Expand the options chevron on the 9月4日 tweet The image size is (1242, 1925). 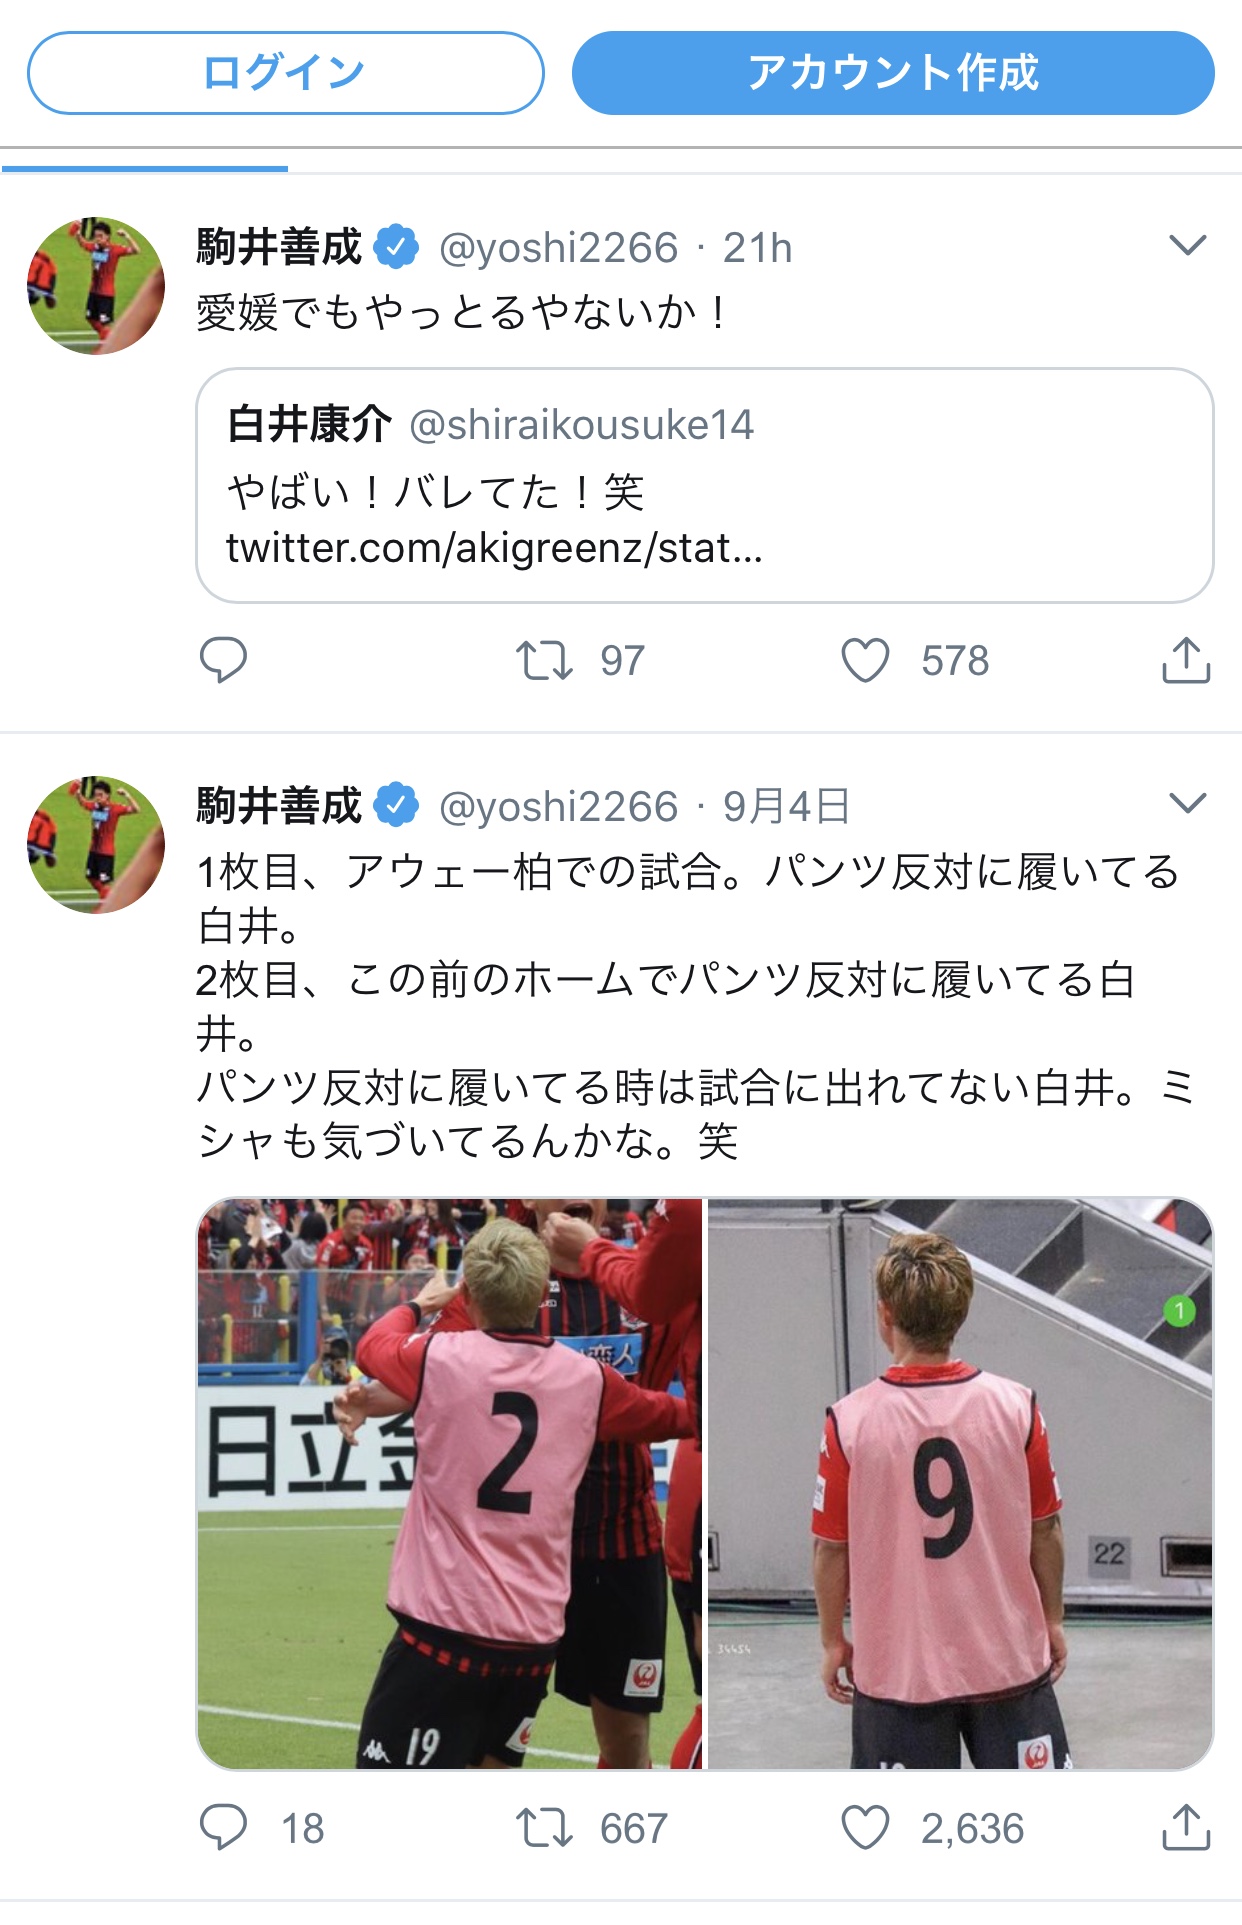click(1187, 803)
